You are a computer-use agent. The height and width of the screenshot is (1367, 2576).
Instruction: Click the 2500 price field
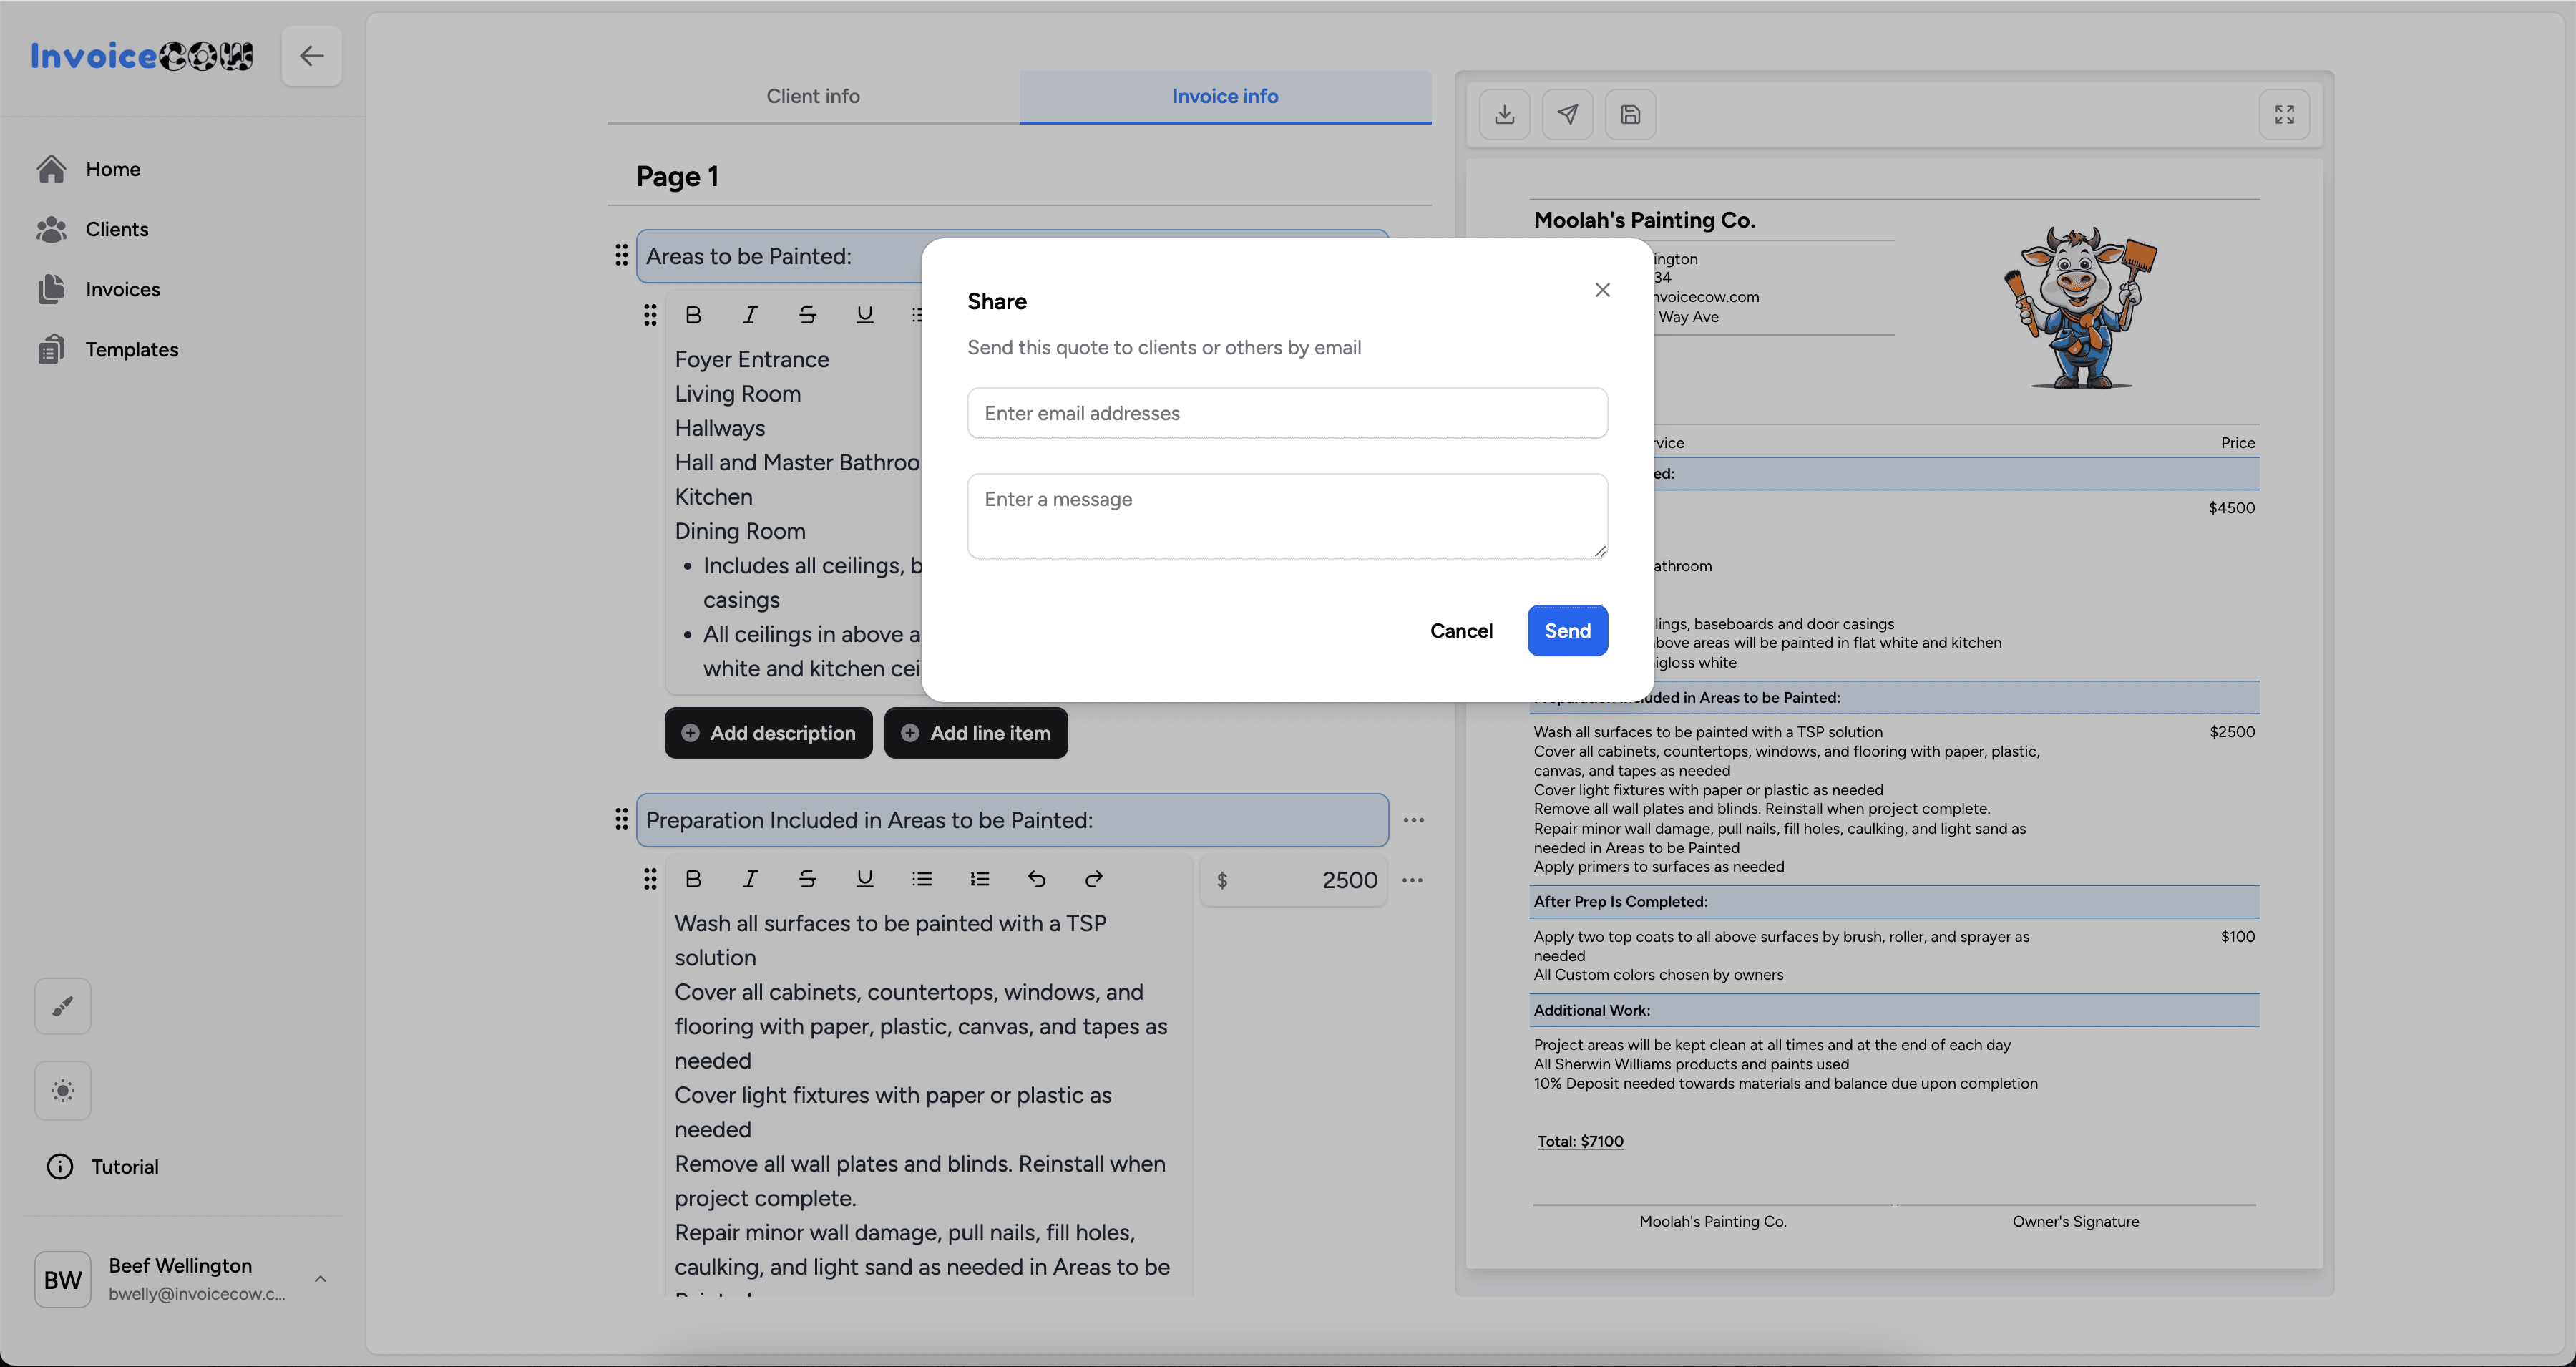(x=1294, y=880)
